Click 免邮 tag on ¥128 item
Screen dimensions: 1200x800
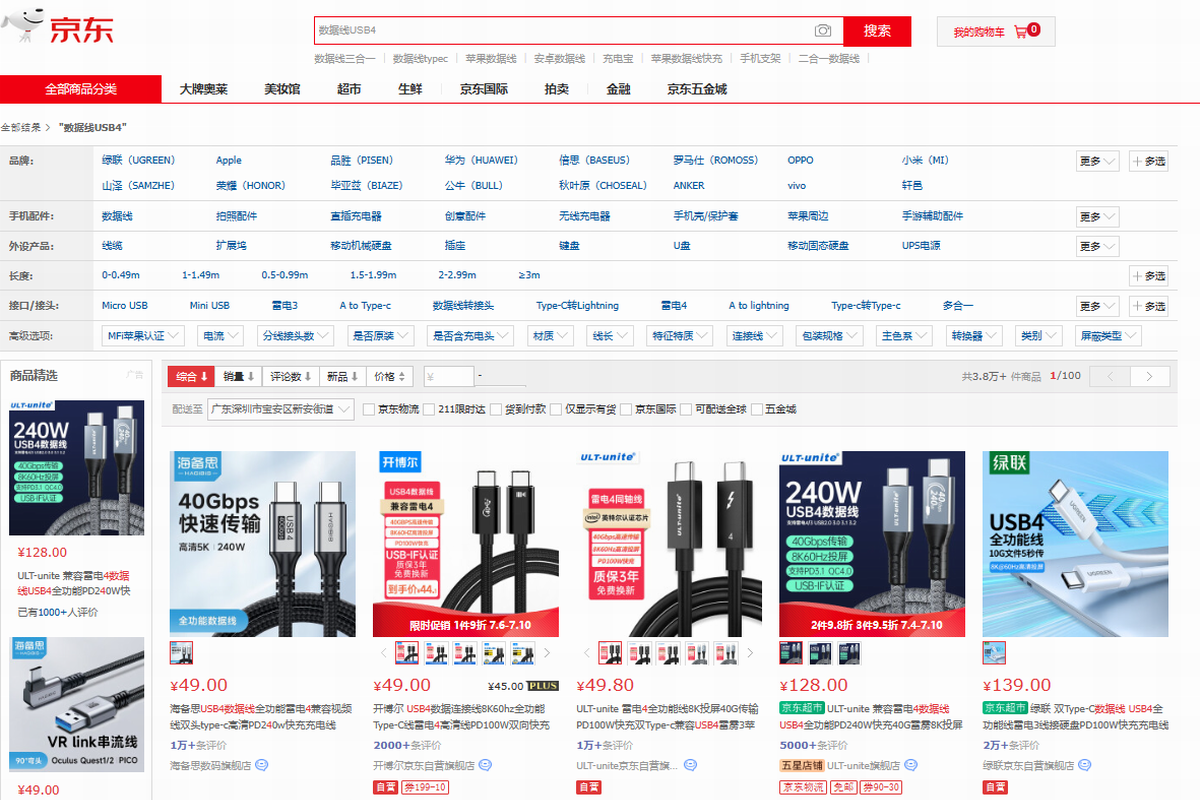click(x=843, y=787)
